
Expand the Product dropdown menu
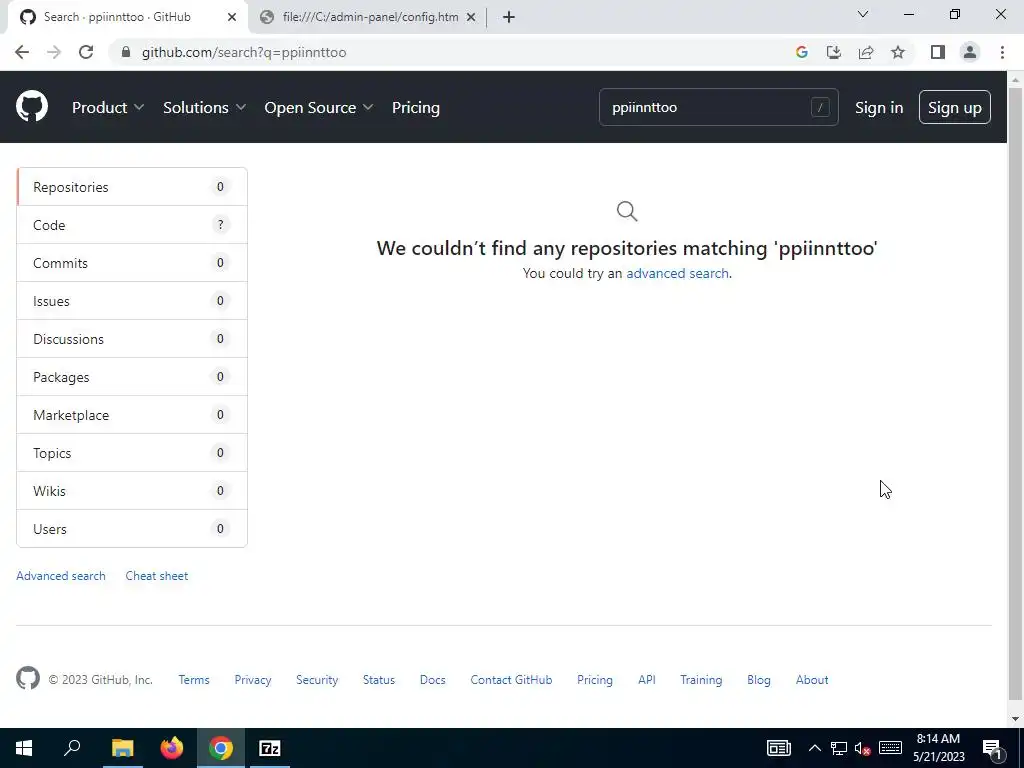pos(108,107)
